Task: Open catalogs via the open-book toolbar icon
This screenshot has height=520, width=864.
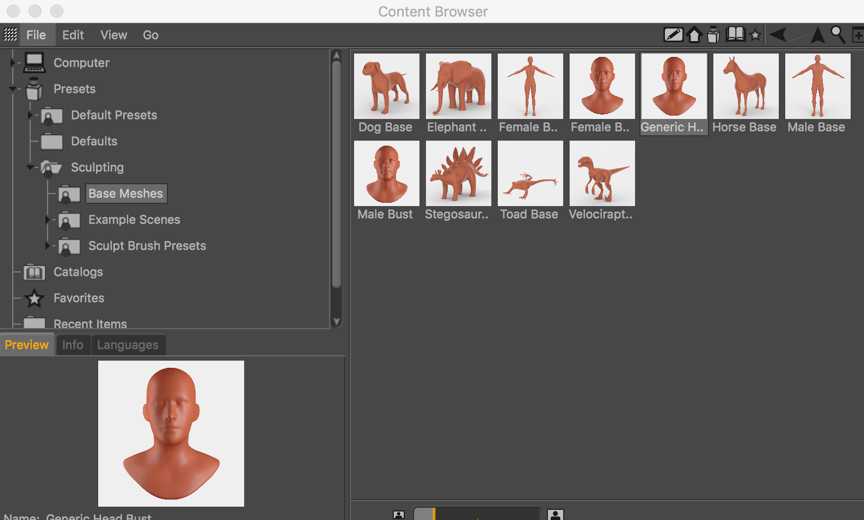Action: pyautogui.click(x=736, y=34)
